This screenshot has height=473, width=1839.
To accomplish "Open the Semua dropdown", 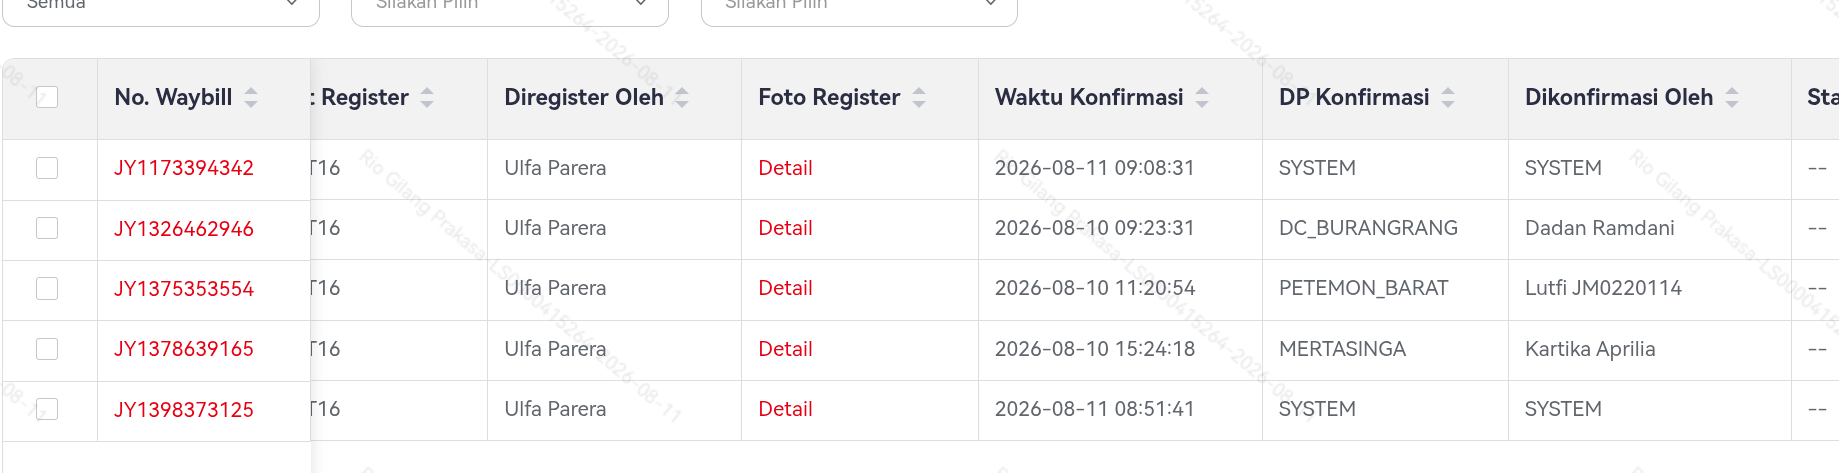I will coord(161,8).
